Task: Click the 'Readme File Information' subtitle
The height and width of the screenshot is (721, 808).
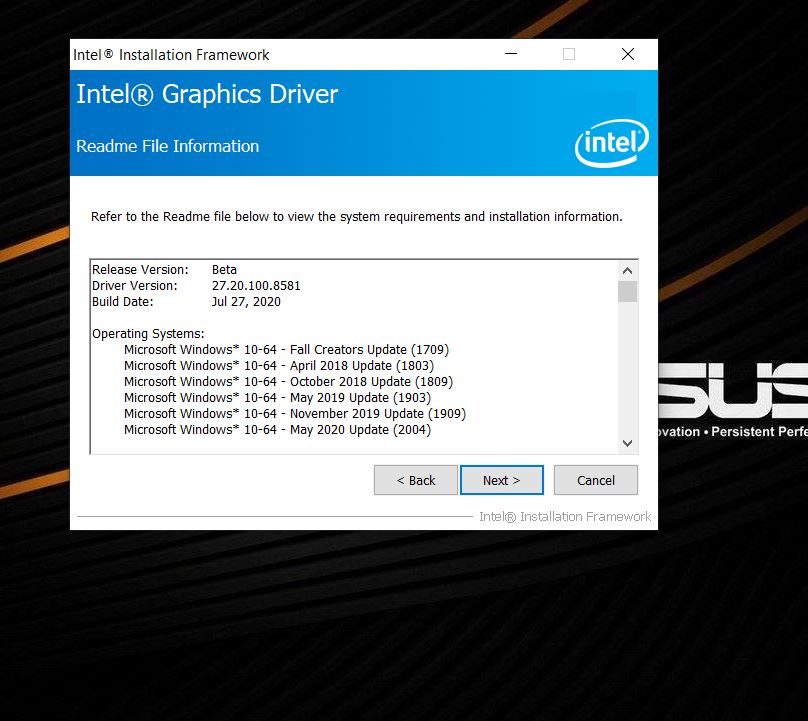Action: (x=167, y=146)
